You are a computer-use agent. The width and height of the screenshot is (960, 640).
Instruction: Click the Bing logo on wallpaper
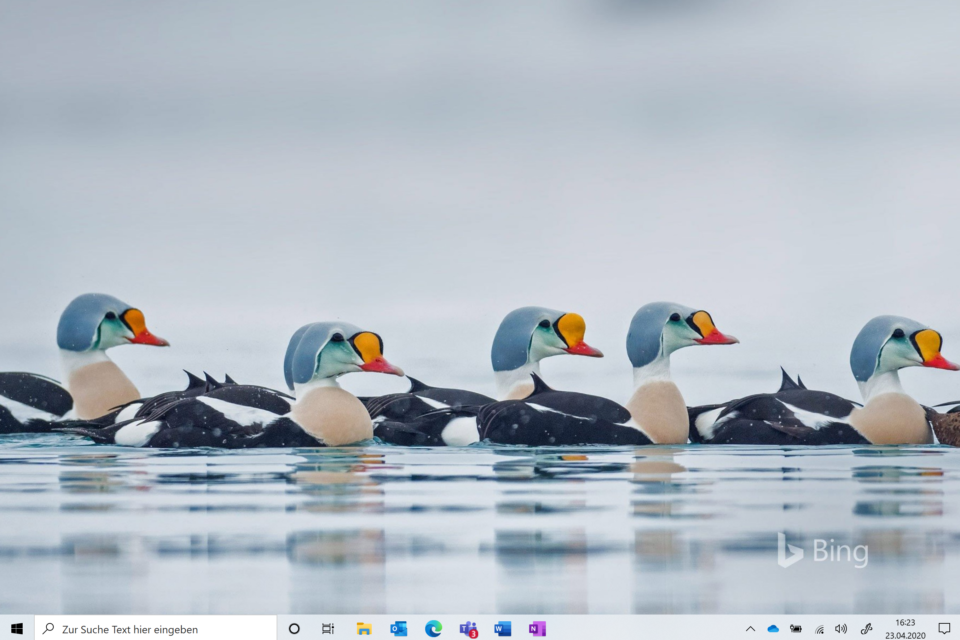click(x=823, y=551)
